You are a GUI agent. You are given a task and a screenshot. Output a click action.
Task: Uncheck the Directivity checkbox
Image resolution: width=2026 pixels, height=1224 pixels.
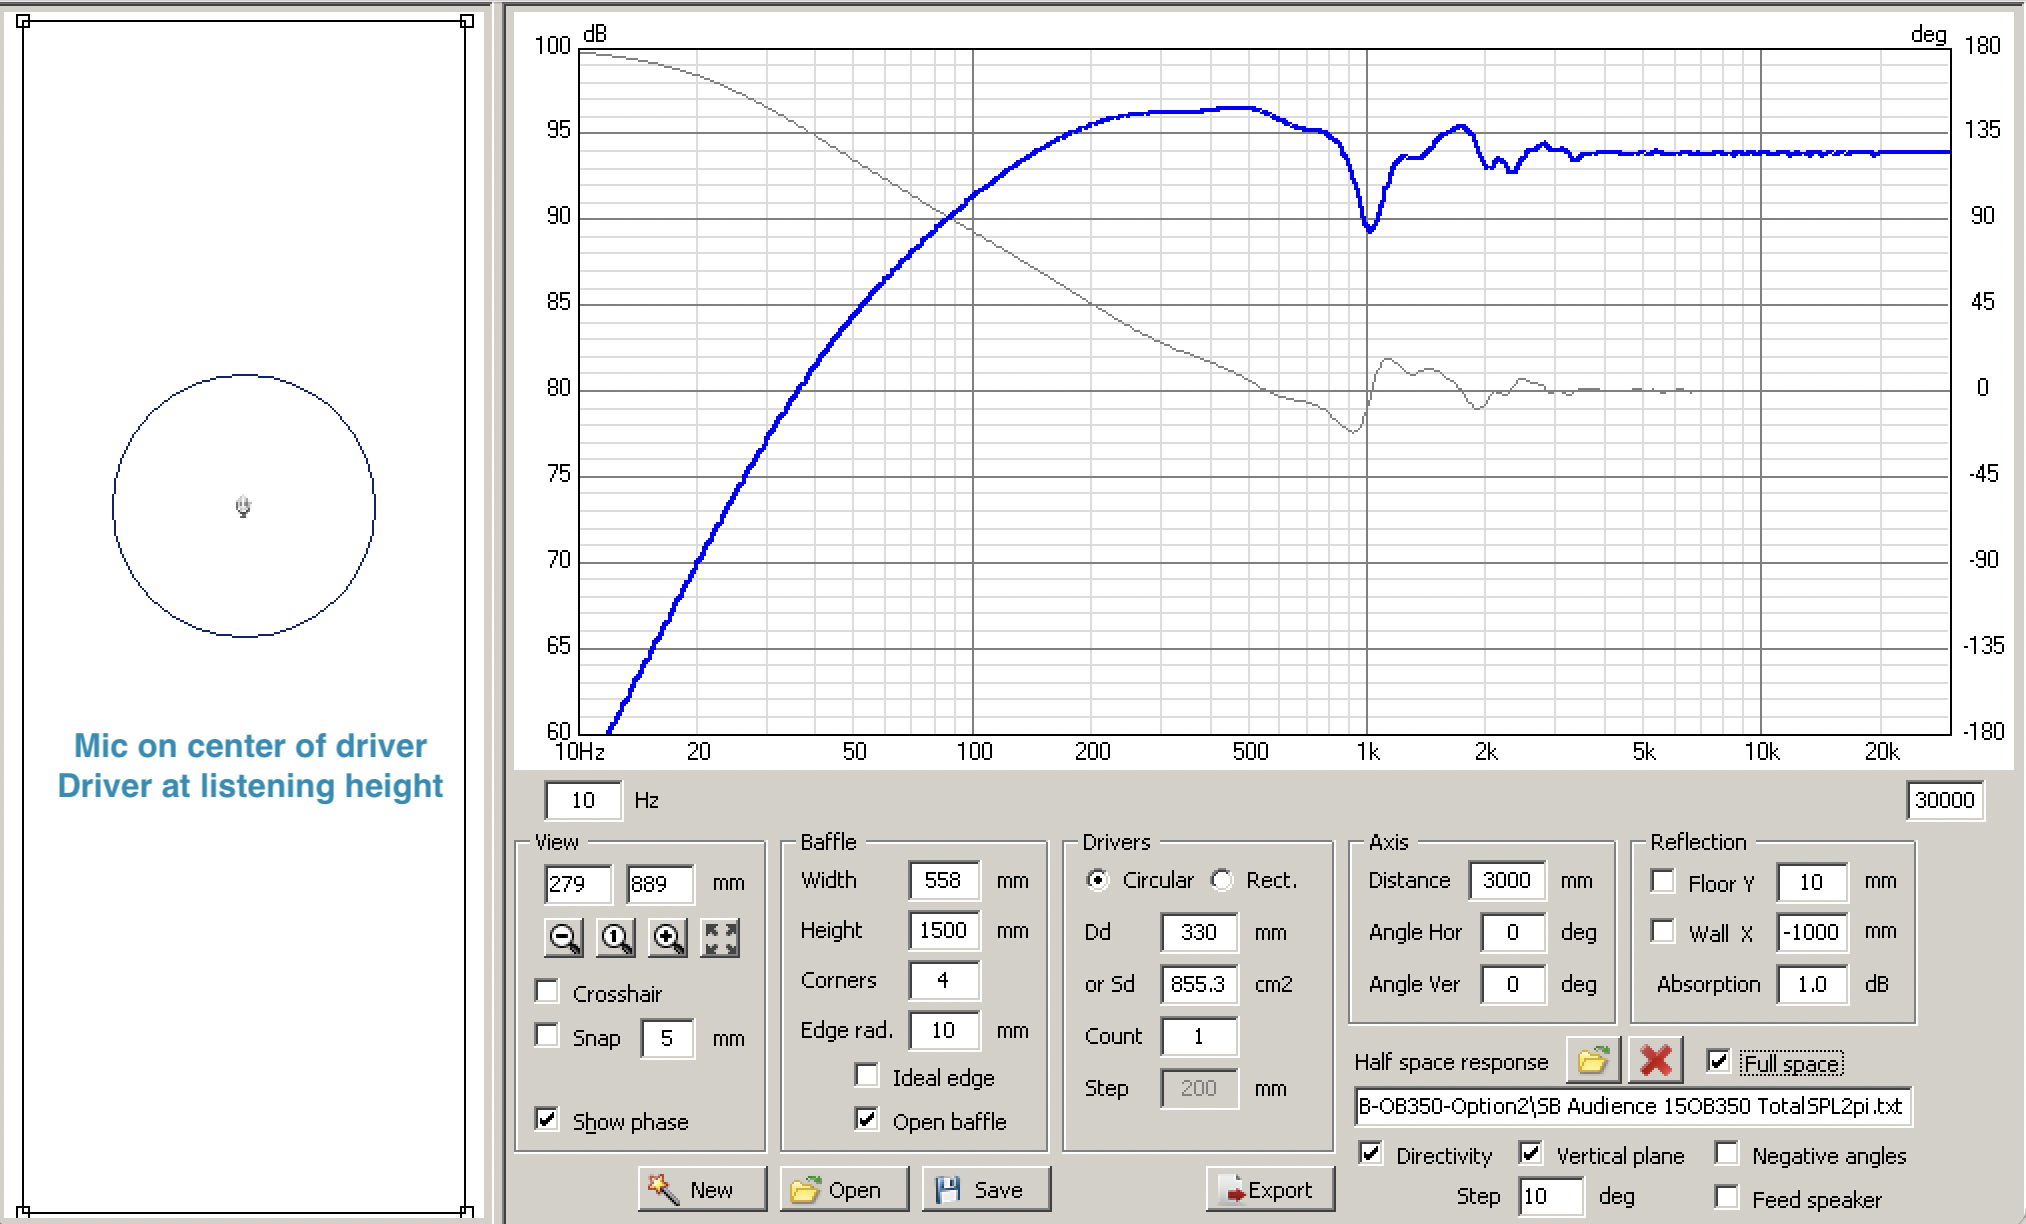coord(1371,1153)
